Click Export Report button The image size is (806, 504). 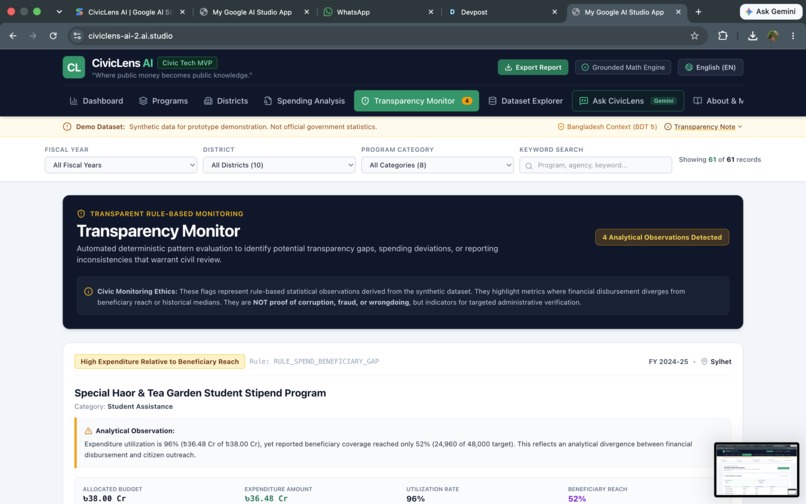point(533,67)
